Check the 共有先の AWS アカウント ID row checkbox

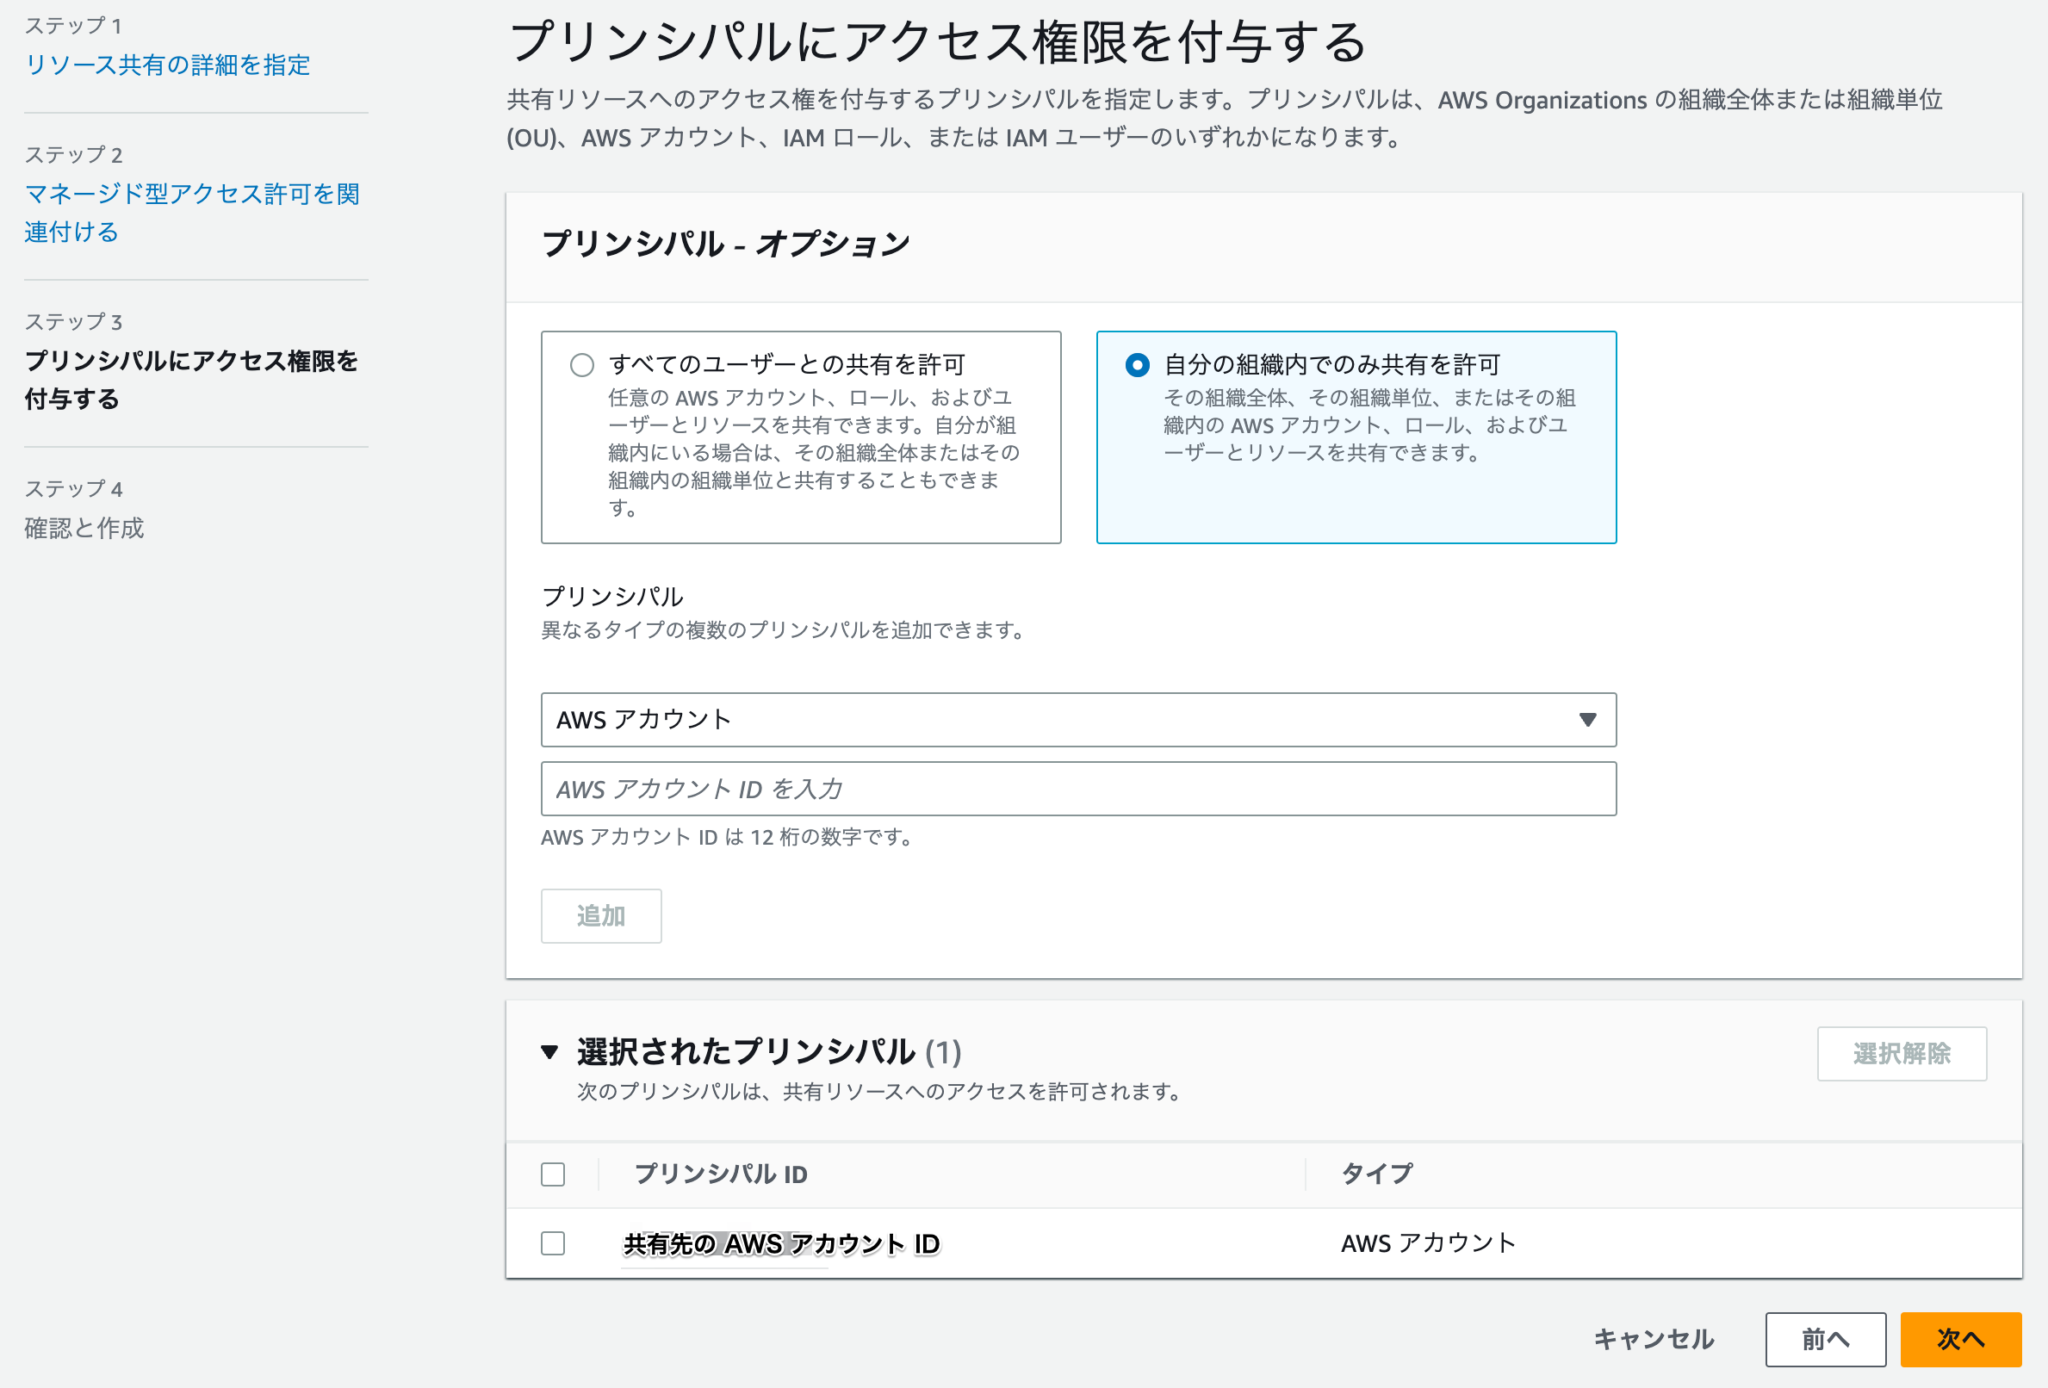pos(553,1243)
